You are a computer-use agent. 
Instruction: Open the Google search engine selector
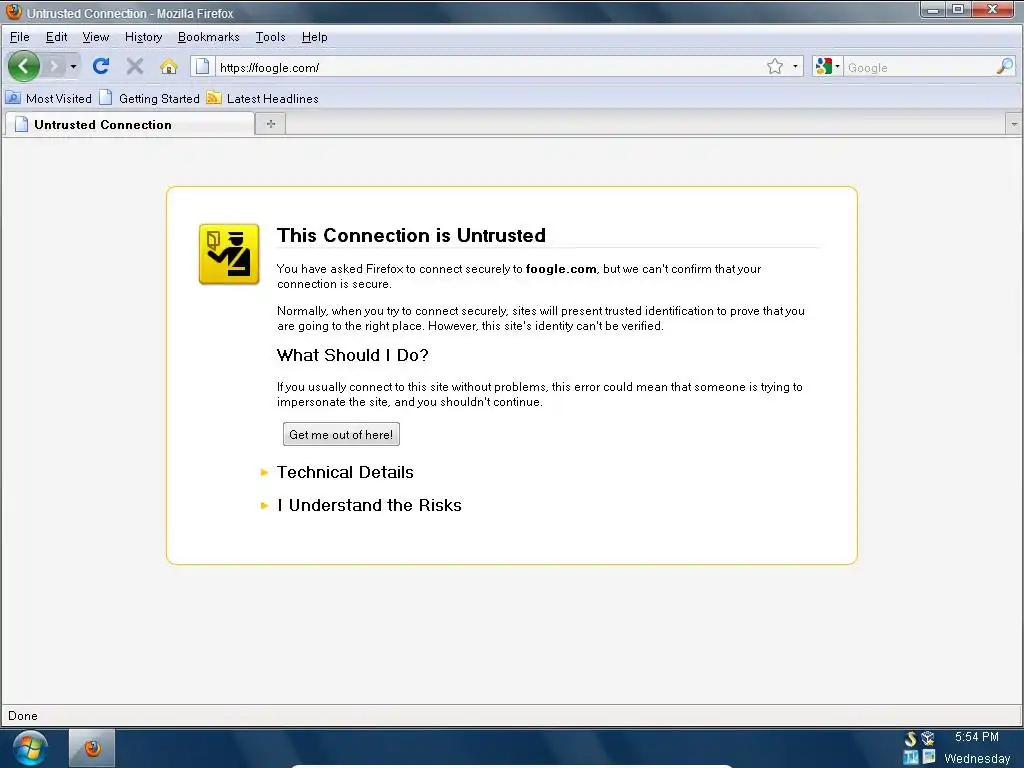click(x=827, y=67)
